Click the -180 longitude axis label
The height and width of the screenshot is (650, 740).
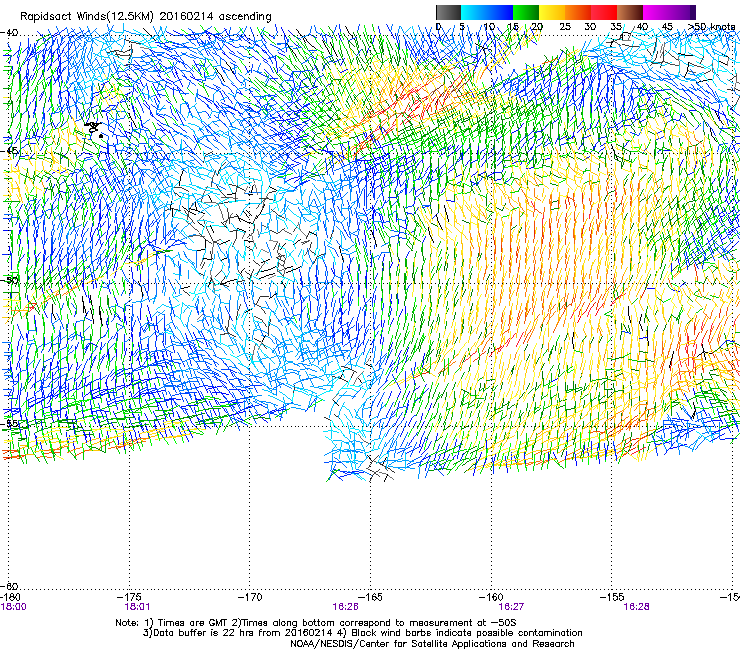[x=9, y=598]
